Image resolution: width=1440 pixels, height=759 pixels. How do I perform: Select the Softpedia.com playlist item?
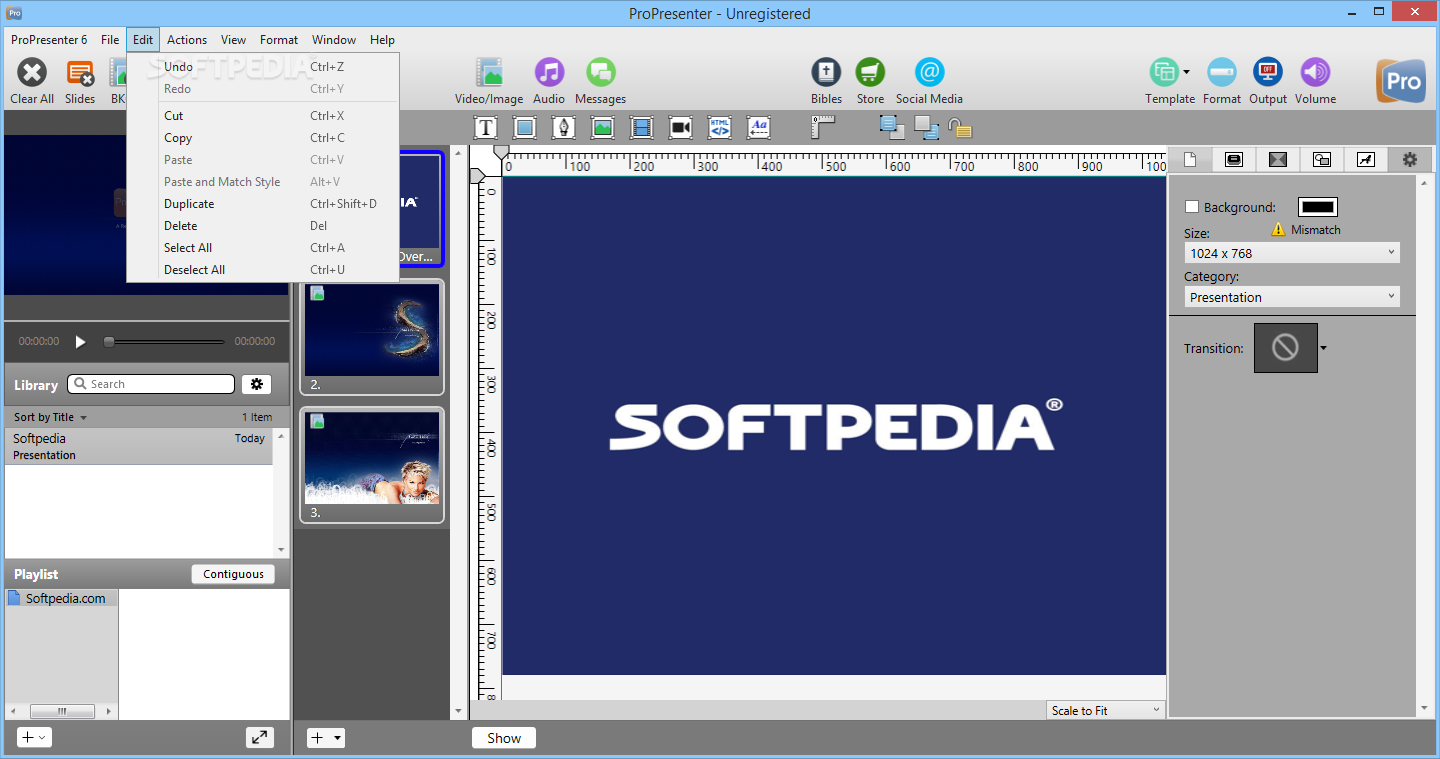(62, 598)
